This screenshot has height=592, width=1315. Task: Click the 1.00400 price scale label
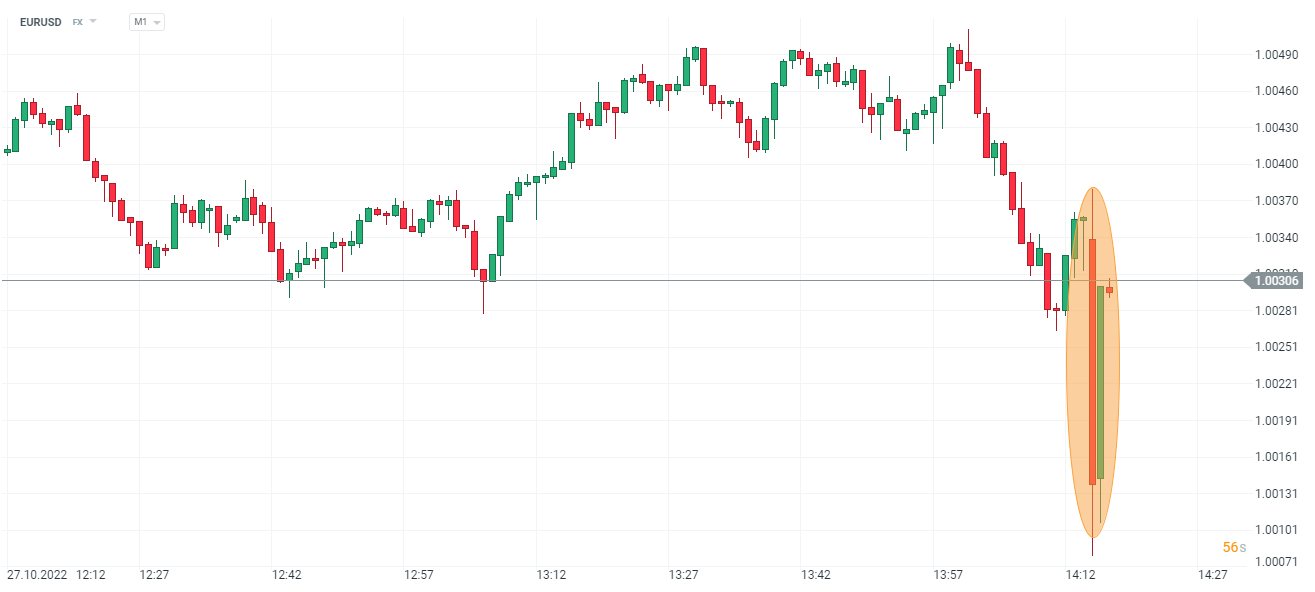pos(1276,164)
